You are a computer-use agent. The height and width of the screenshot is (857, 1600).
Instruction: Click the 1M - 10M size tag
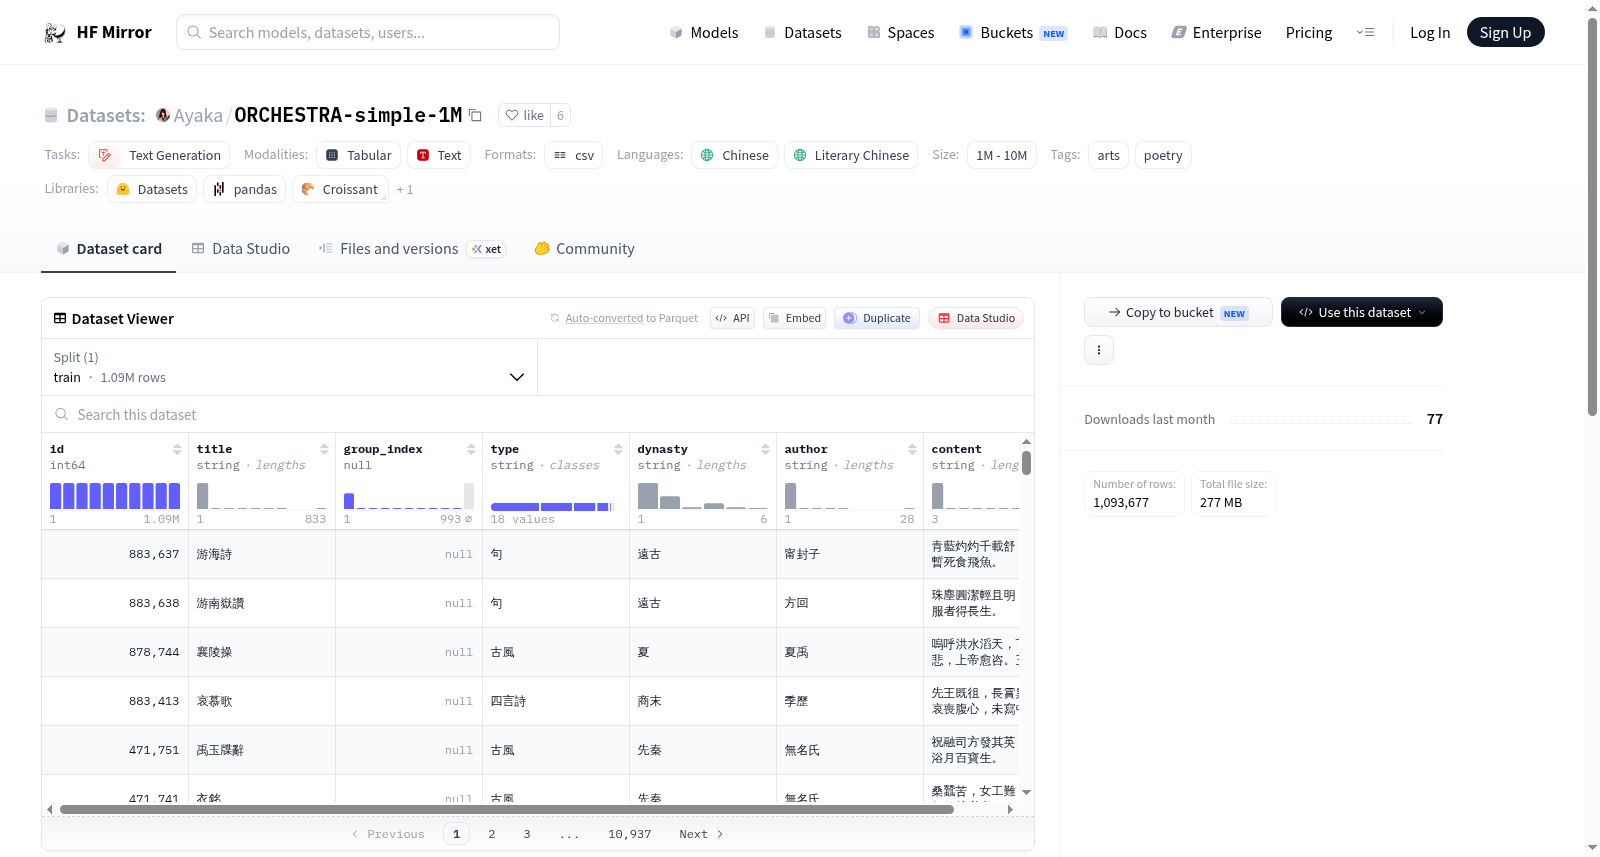tap(1002, 156)
